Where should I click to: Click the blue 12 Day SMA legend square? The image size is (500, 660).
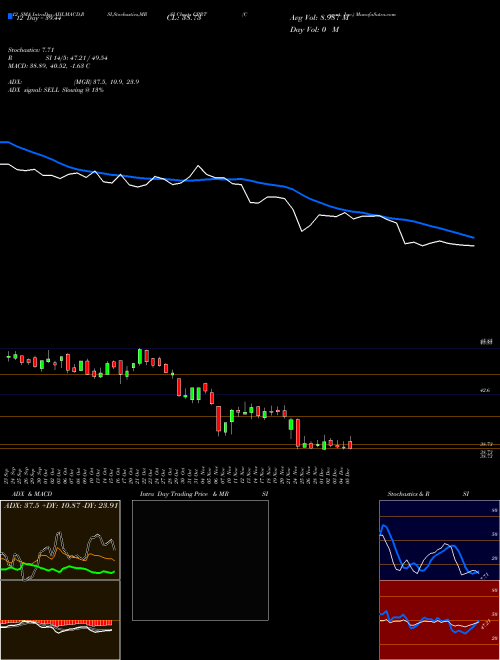tap(11, 16)
